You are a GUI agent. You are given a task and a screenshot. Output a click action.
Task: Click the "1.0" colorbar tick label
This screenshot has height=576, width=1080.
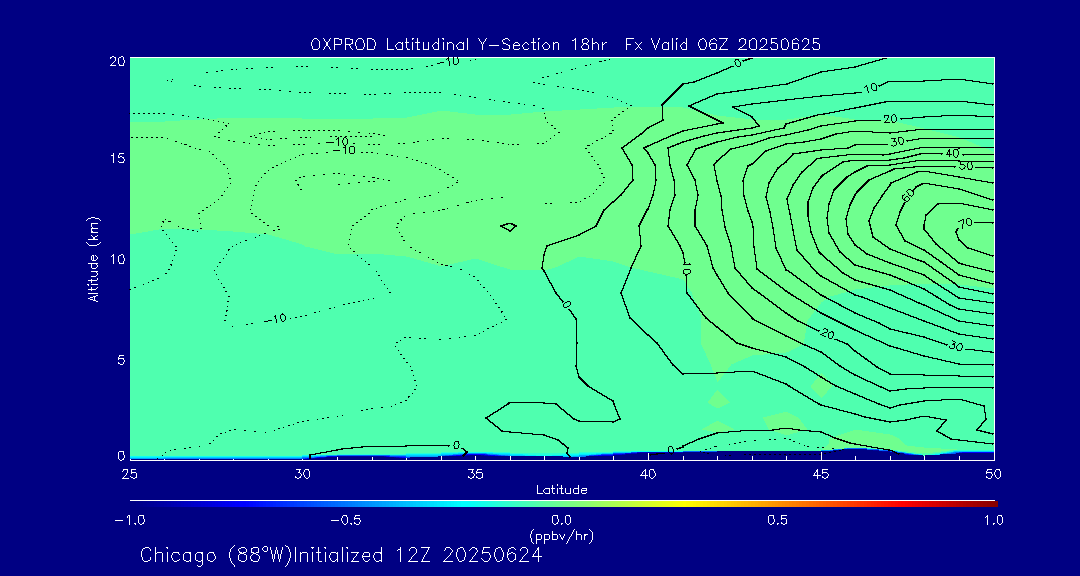(x=994, y=520)
